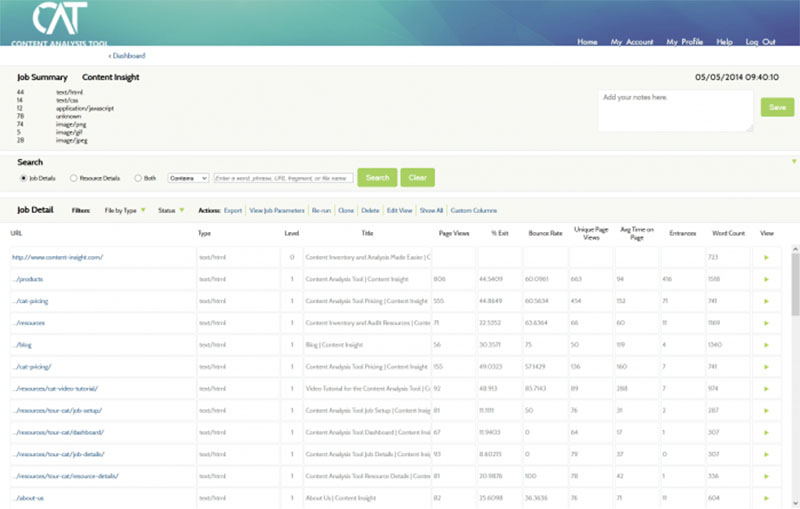This screenshot has width=800, height=509.
Task: Click the 'Add your notes here' text box
Action: [675, 110]
